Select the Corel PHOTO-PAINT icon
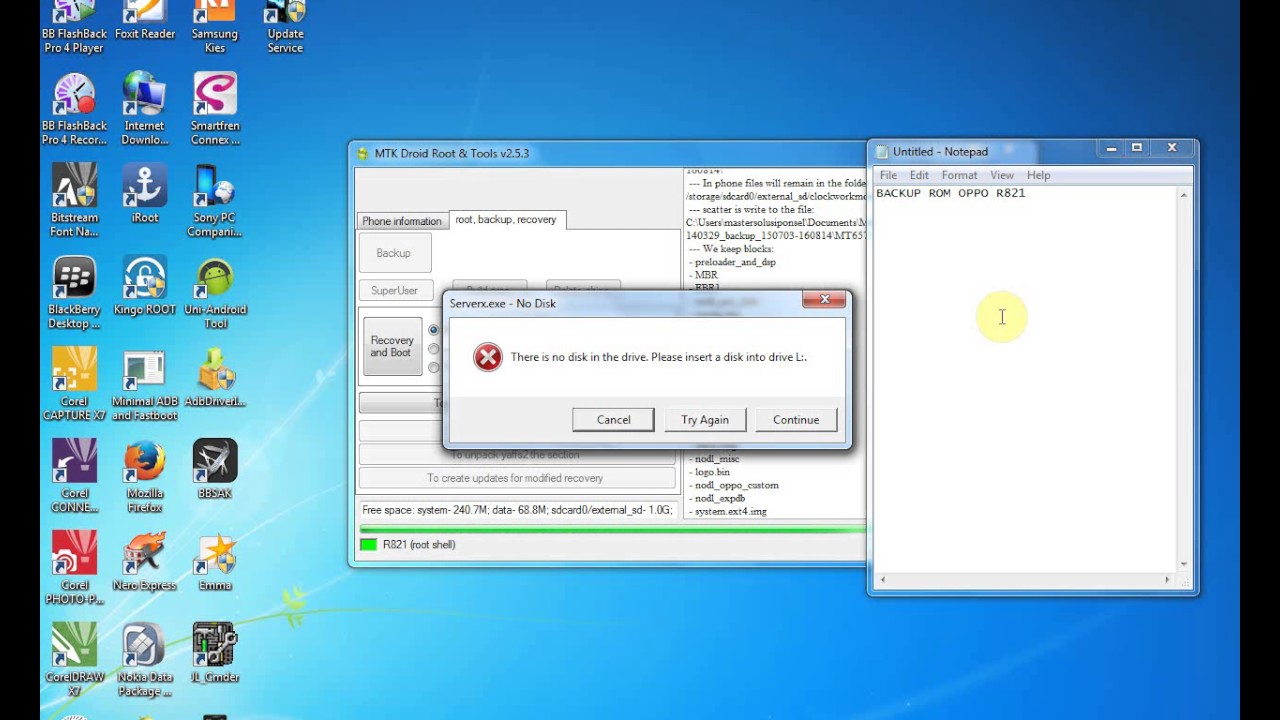This screenshot has height=720, width=1280. click(x=74, y=570)
